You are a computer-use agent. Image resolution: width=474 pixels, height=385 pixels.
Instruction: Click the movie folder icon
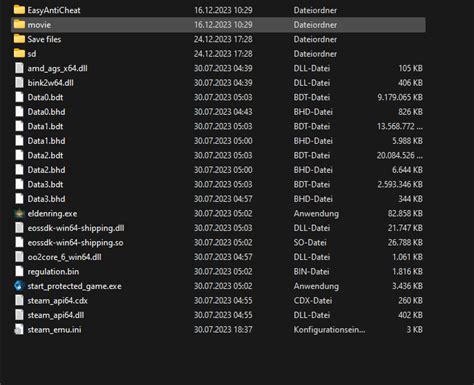pyautogui.click(x=19, y=25)
